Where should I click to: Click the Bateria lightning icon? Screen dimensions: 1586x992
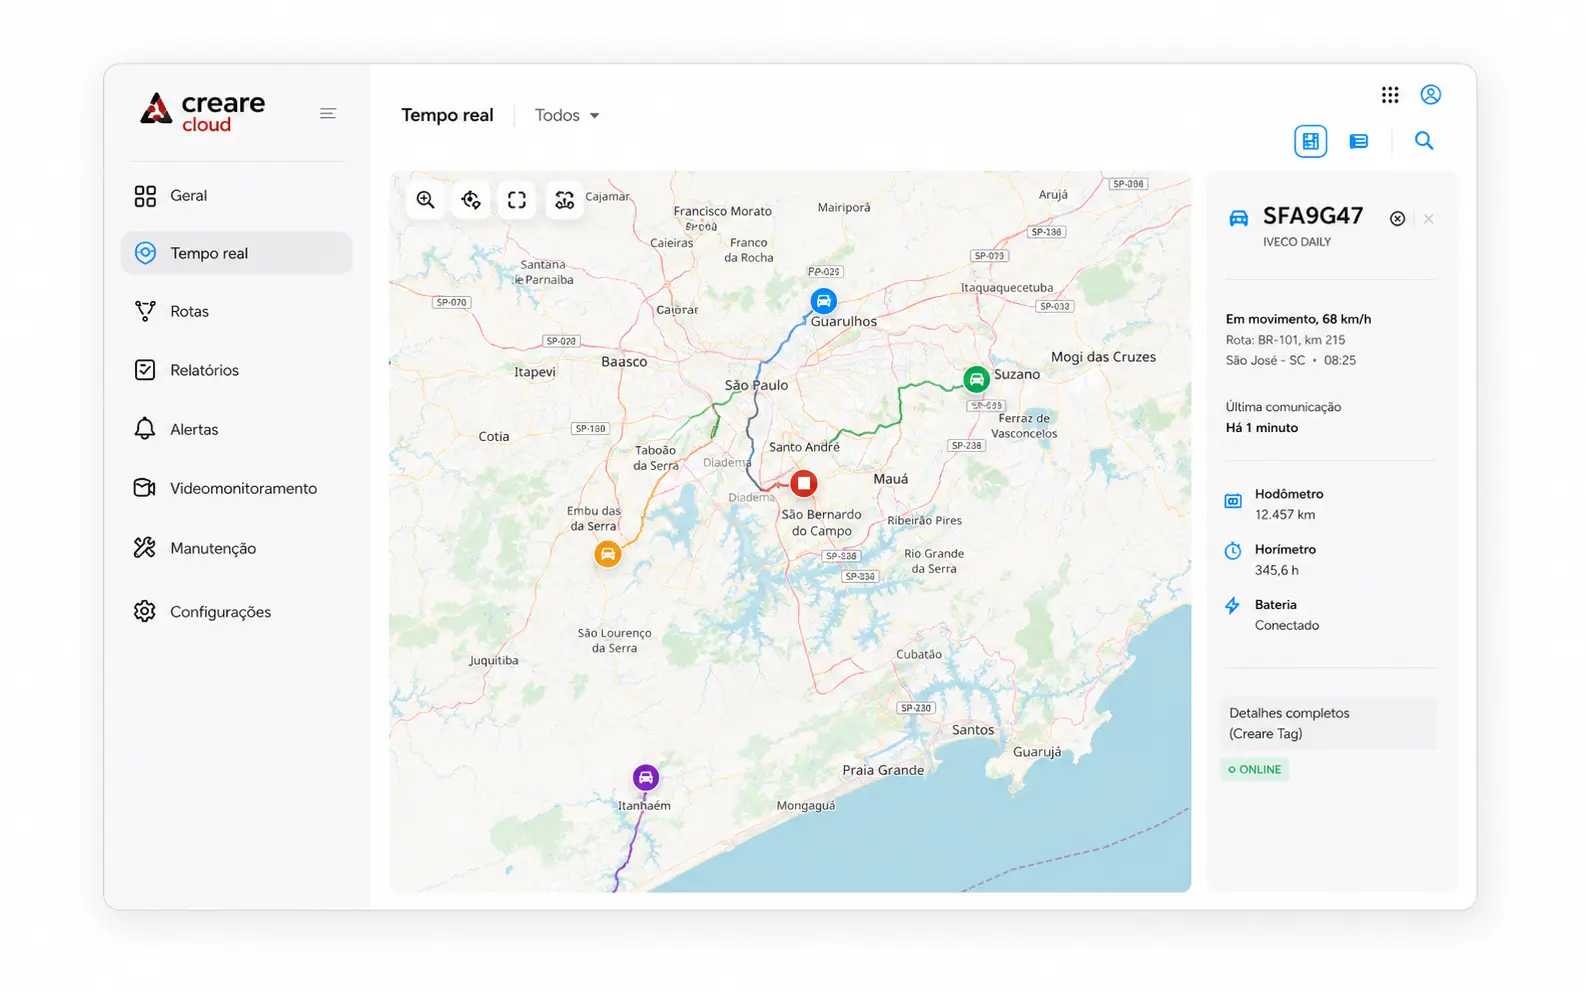1233,605
